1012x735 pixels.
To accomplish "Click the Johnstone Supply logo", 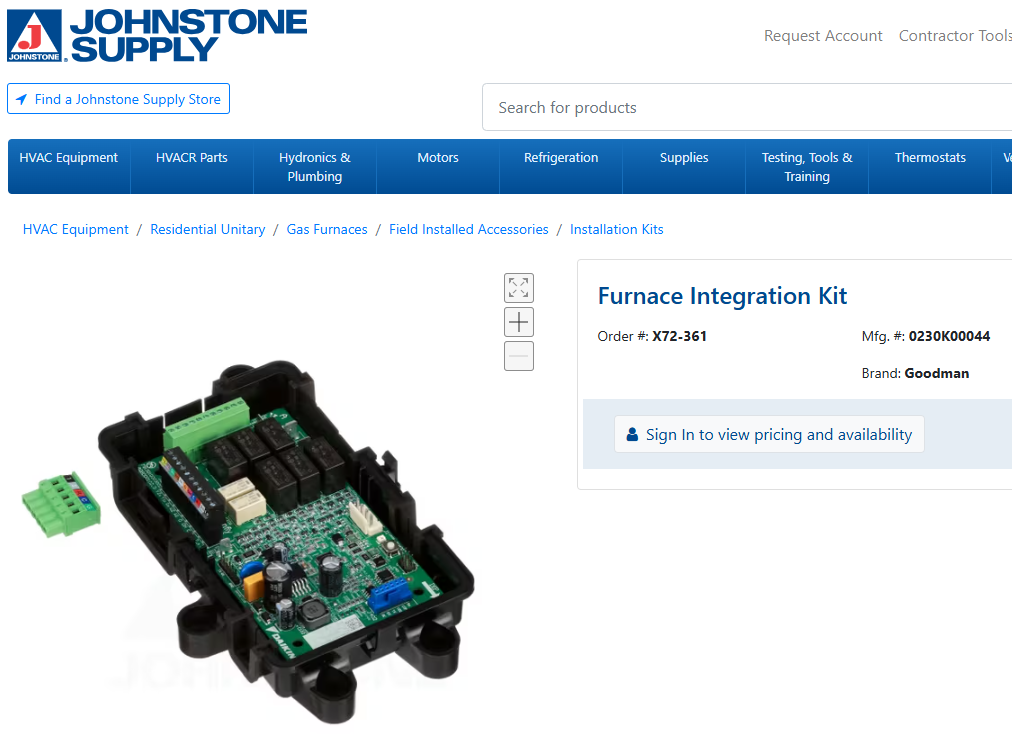I will tap(157, 35).
